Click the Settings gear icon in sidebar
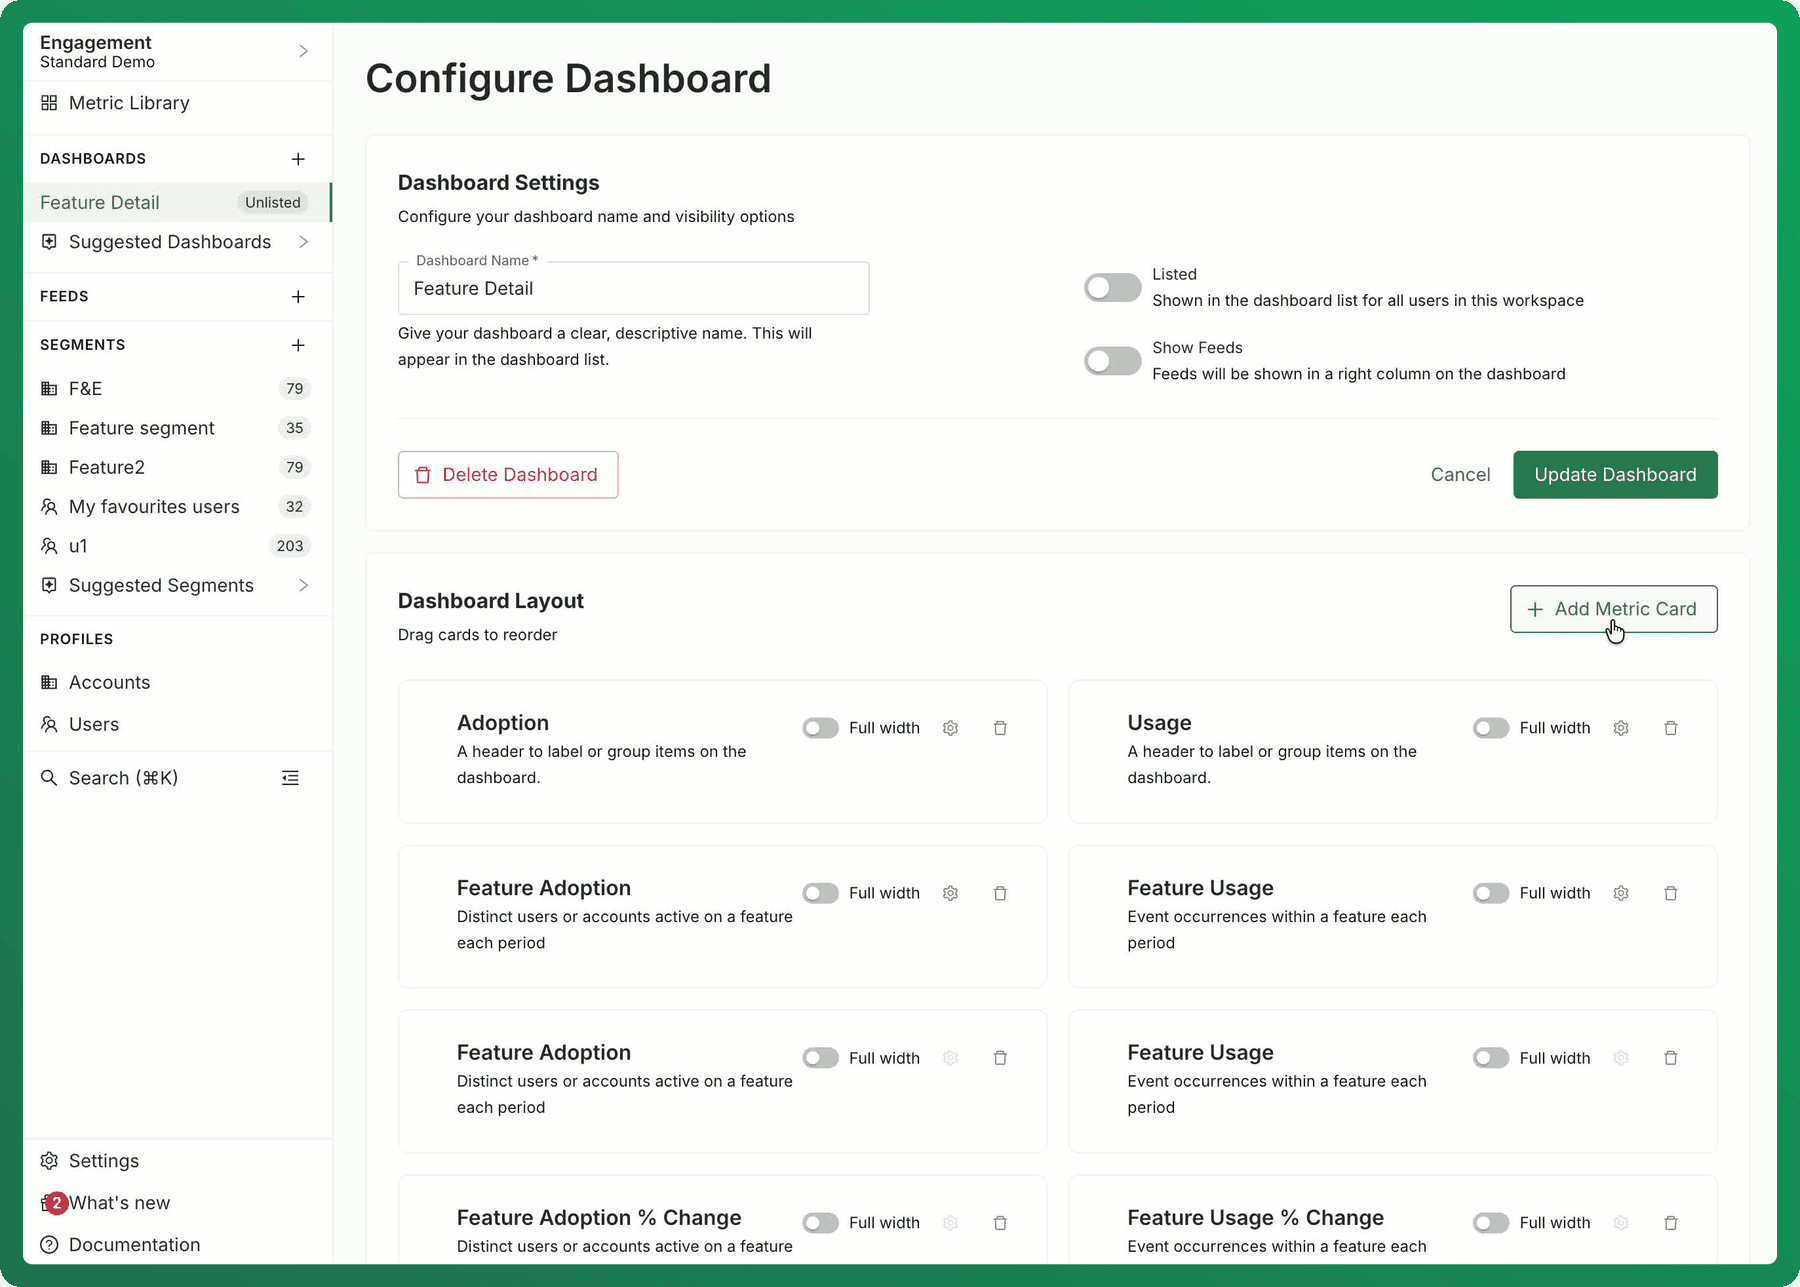Image resolution: width=1800 pixels, height=1287 pixels. 49,1161
